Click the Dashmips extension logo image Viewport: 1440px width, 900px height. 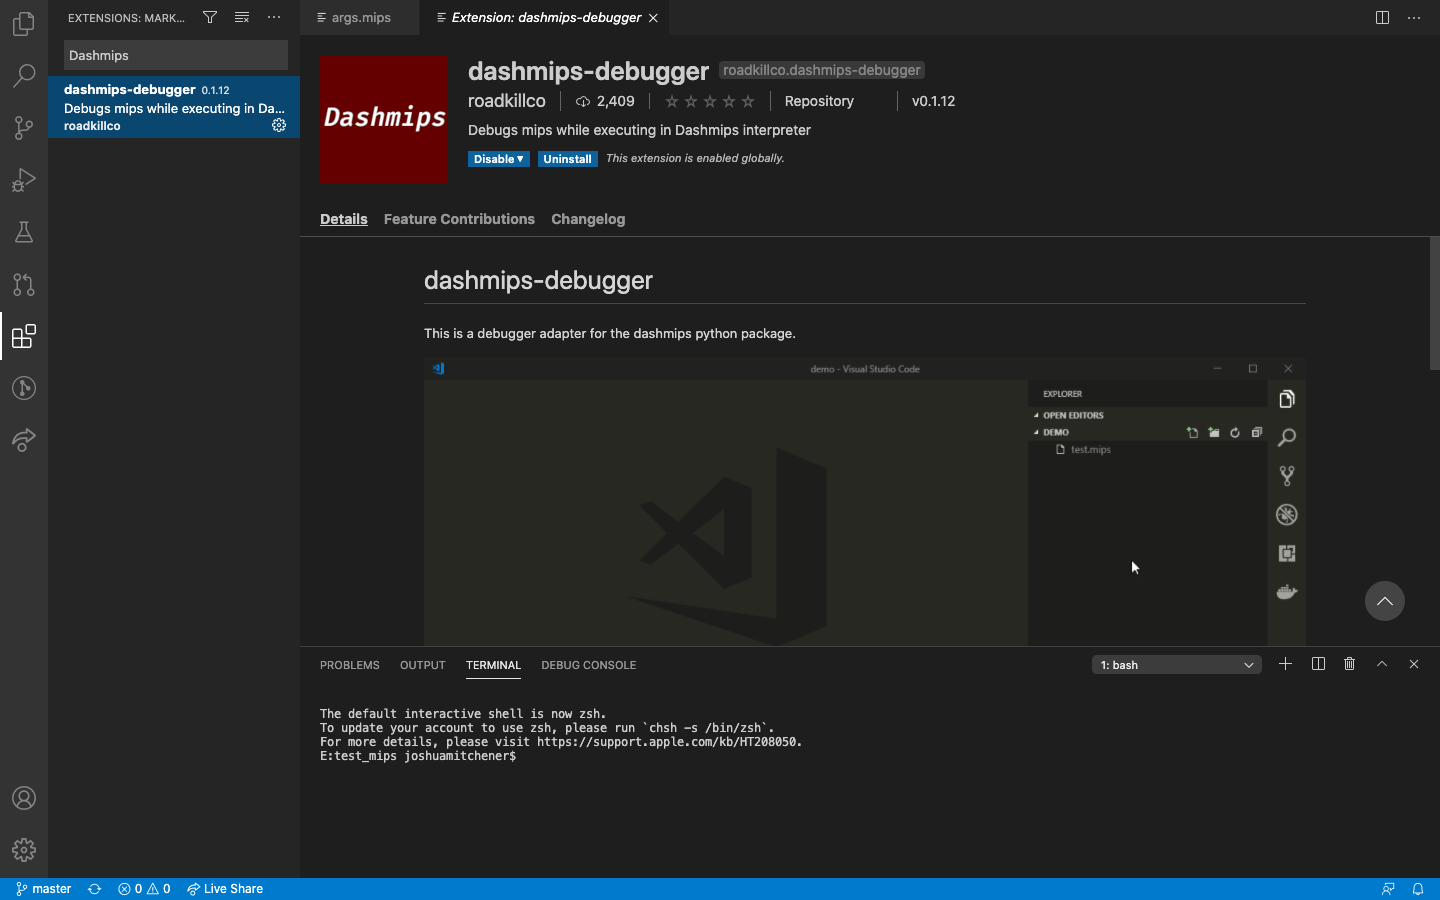point(384,119)
